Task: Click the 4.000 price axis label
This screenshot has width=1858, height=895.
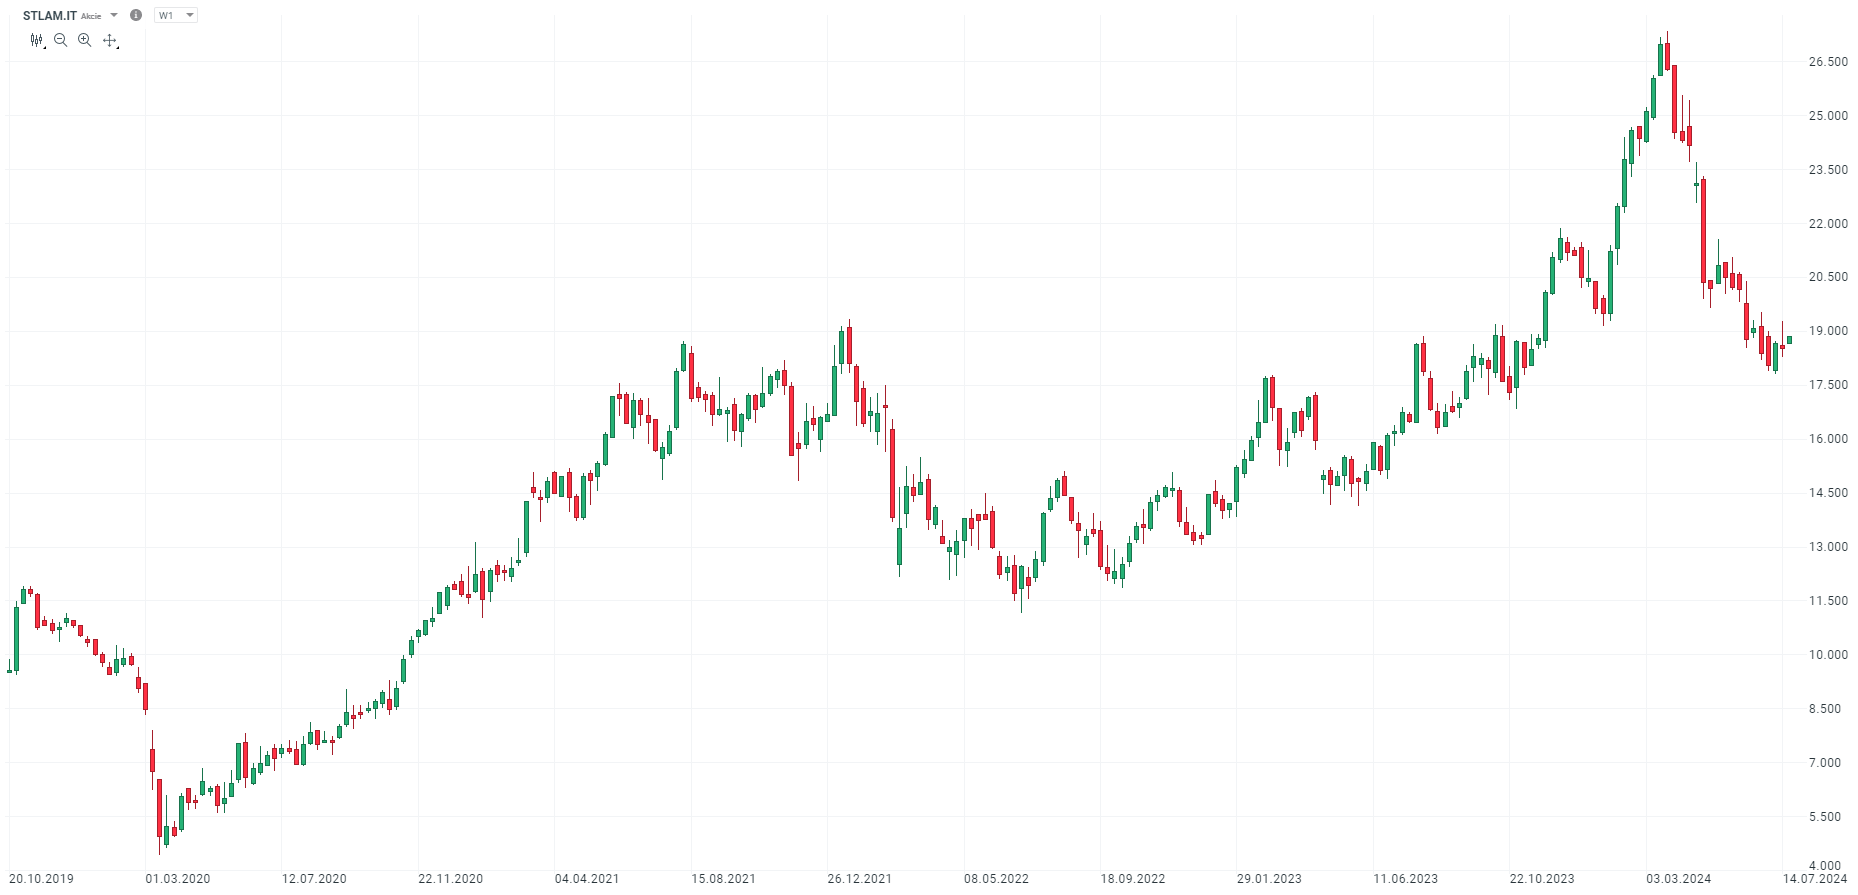Action: pyautogui.click(x=1825, y=866)
